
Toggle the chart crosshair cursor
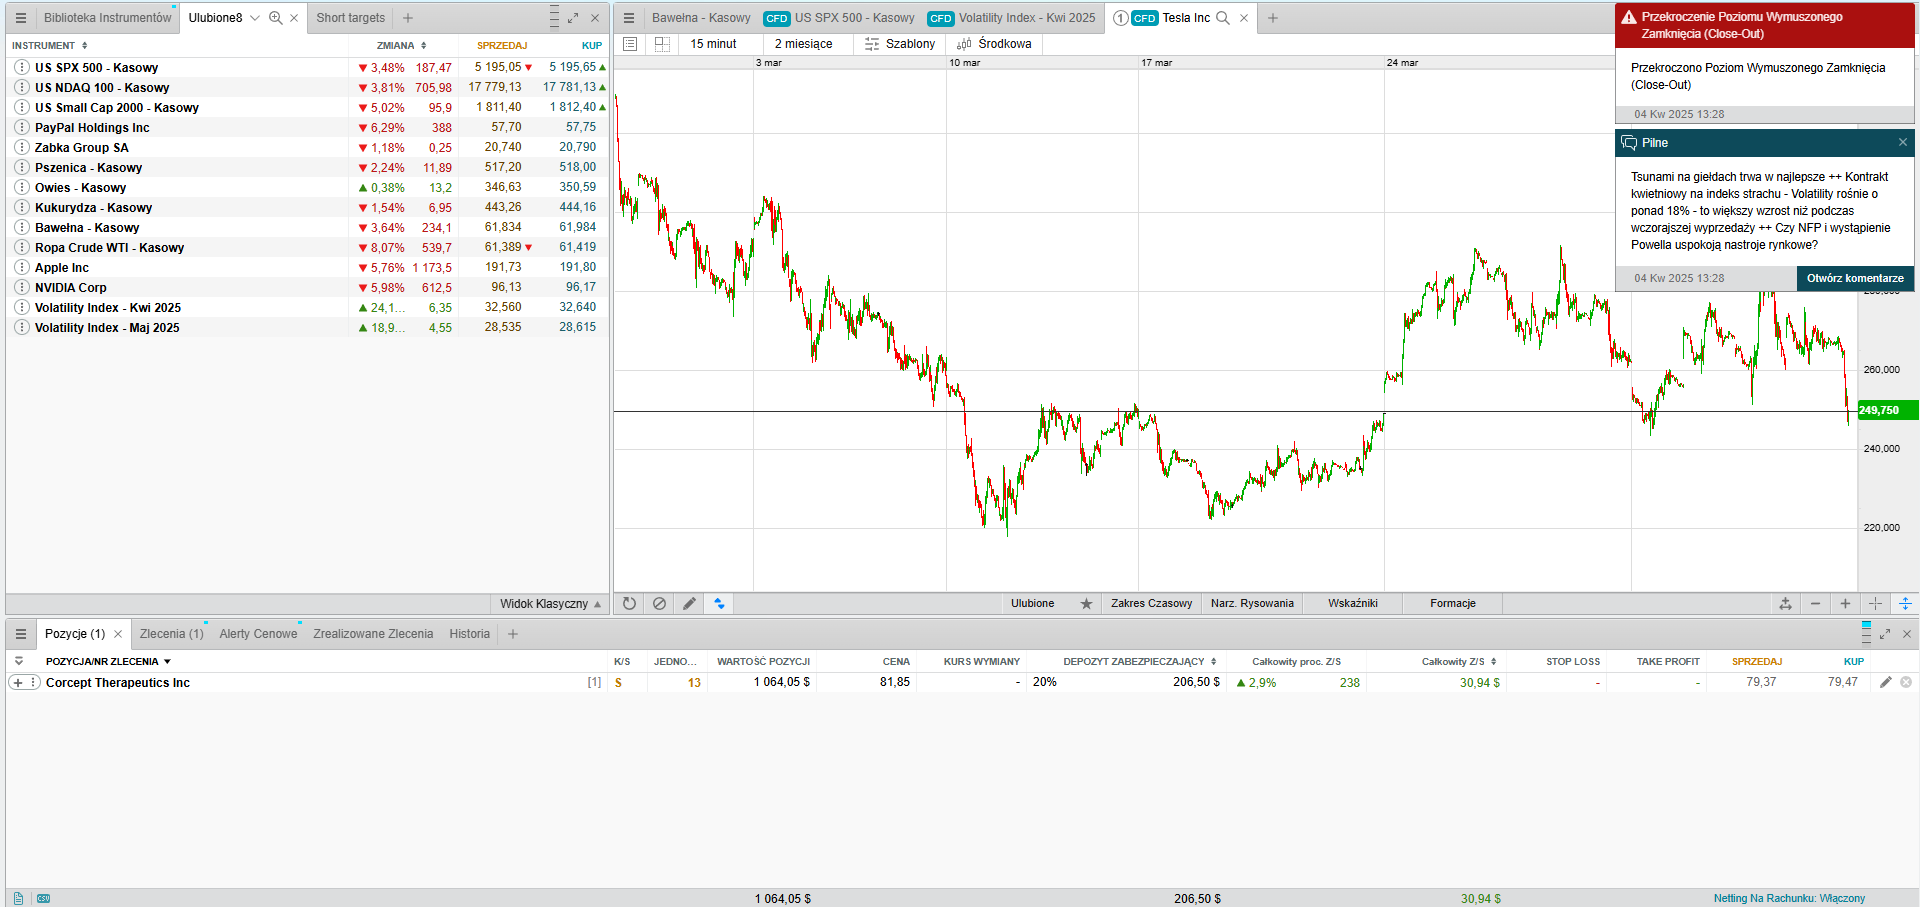(x=1875, y=604)
